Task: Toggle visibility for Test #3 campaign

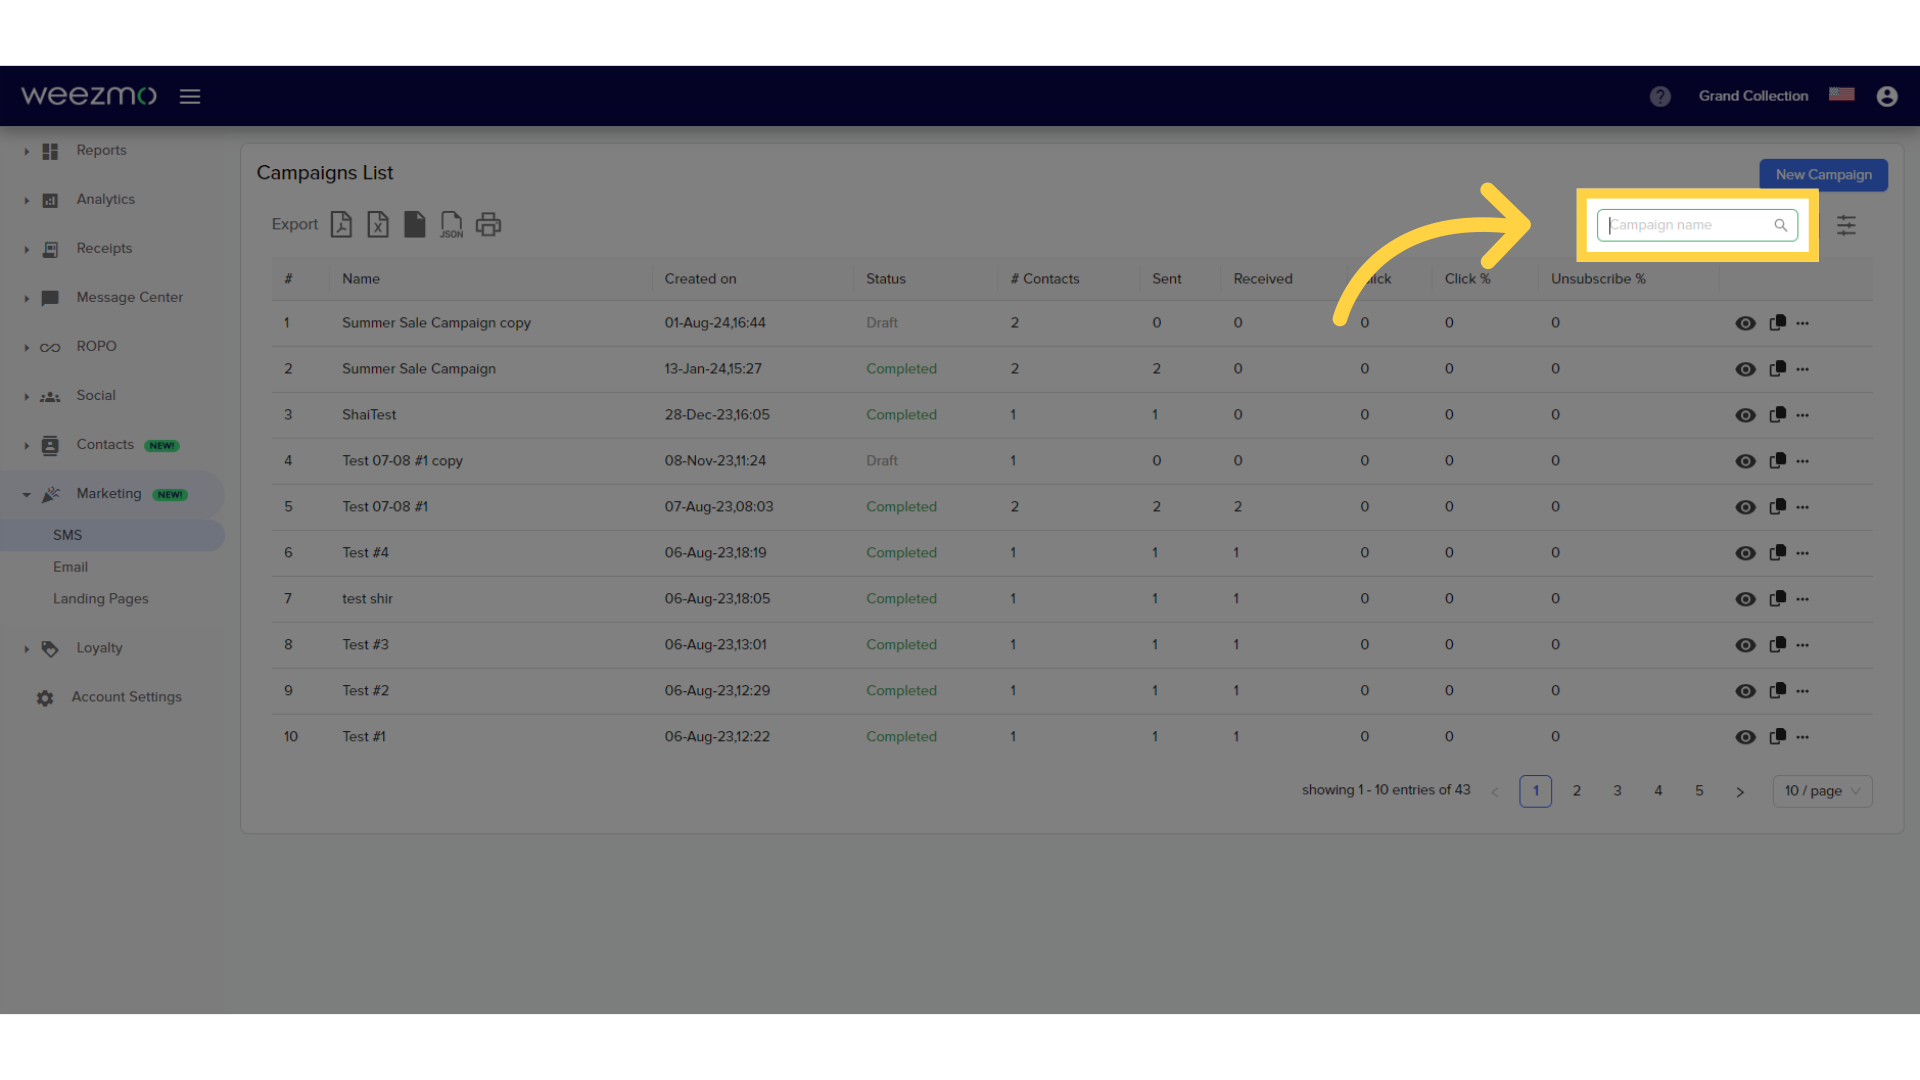Action: pos(1745,645)
